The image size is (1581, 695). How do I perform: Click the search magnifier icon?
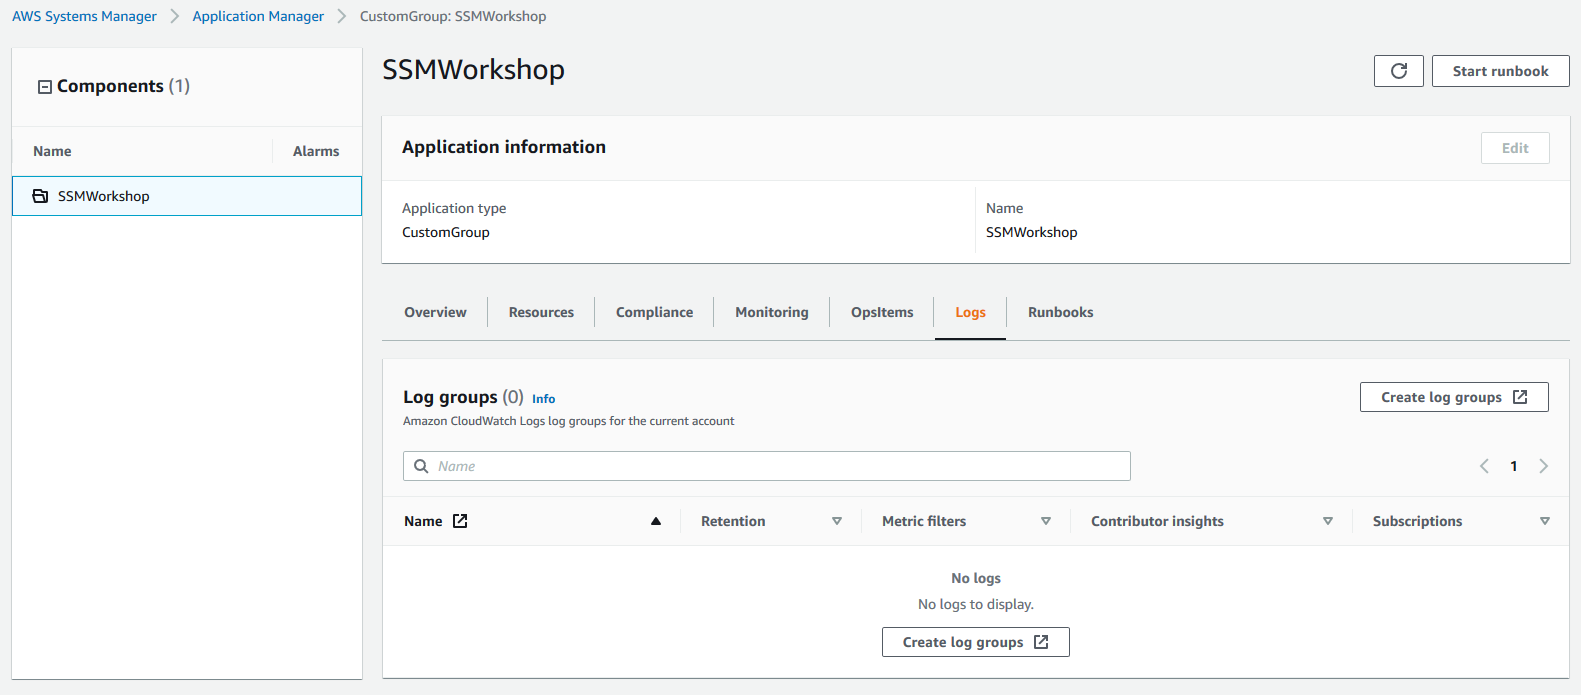pyautogui.click(x=421, y=466)
